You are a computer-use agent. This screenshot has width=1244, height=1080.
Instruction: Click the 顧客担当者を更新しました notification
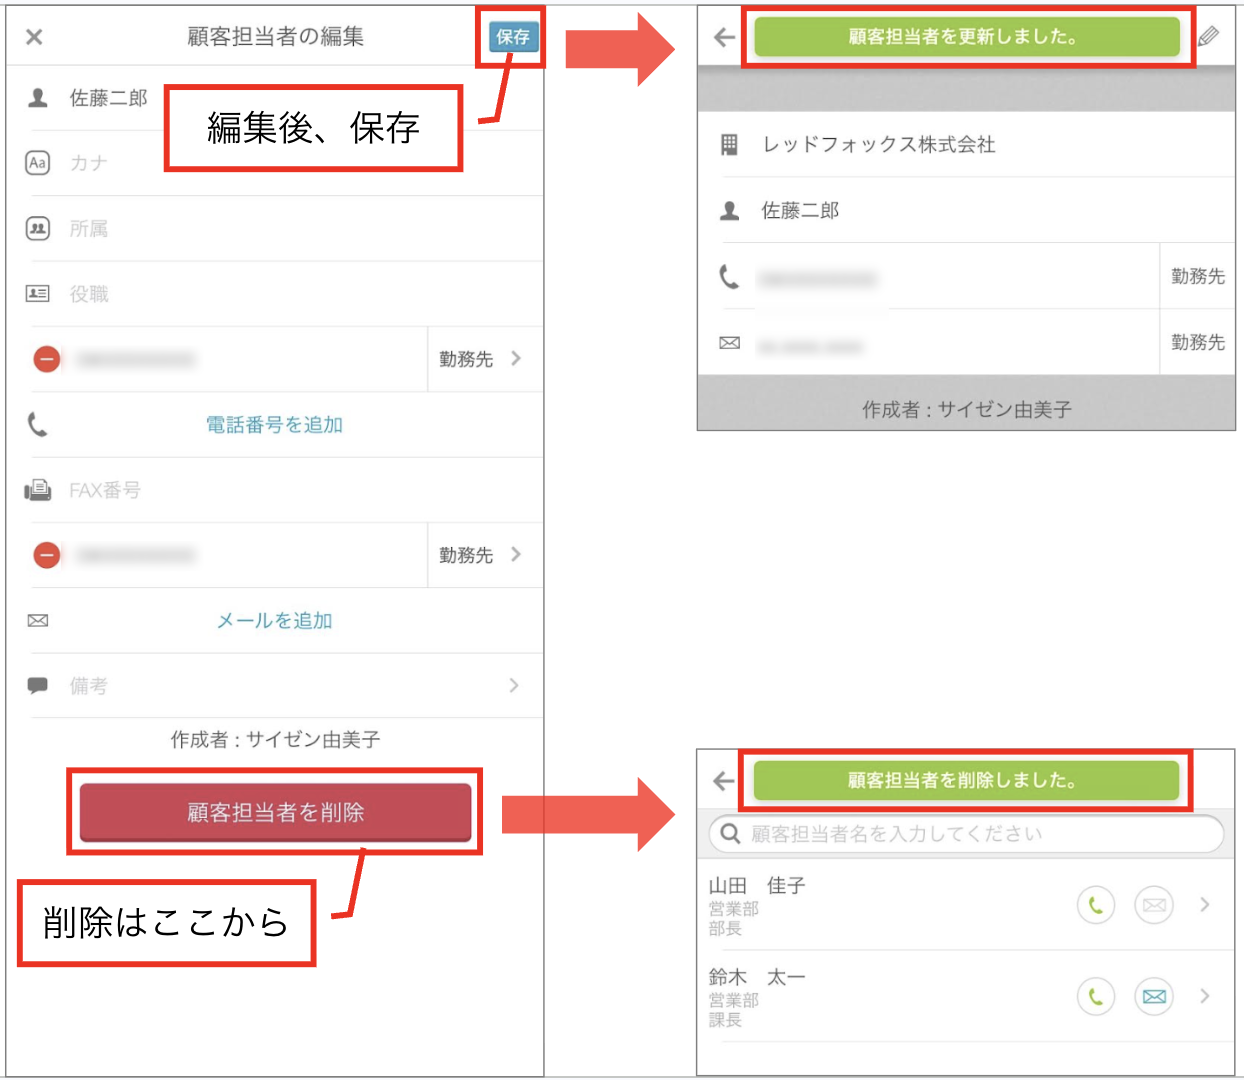(966, 37)
